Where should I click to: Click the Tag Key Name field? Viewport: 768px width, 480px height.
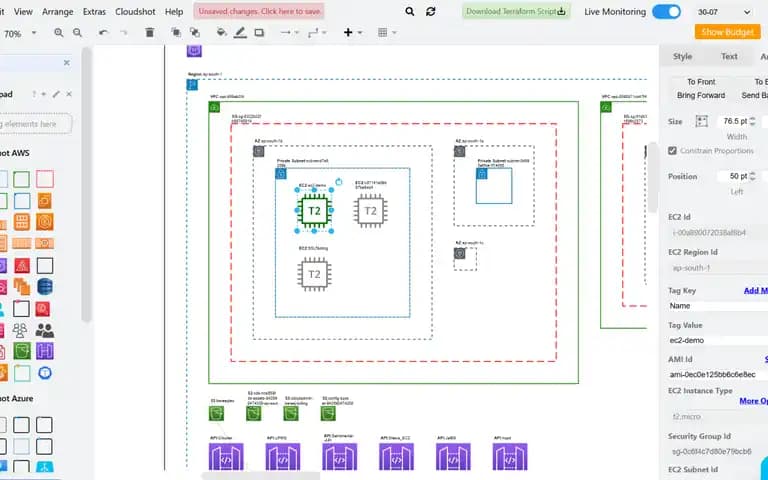tap(718, 306)
